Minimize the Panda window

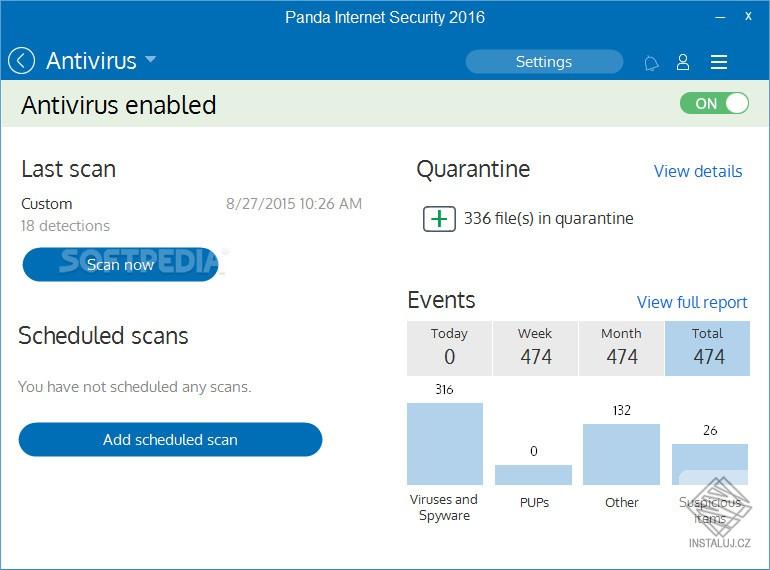coord(721,17)
